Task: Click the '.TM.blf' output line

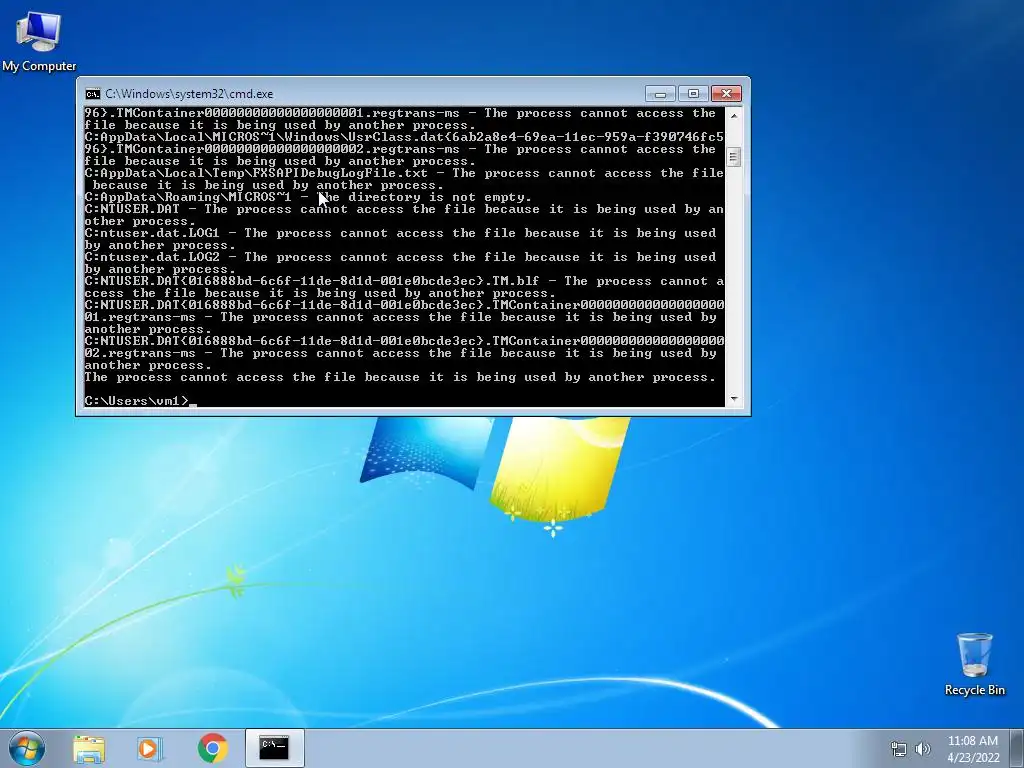Action: click(404, 281)
